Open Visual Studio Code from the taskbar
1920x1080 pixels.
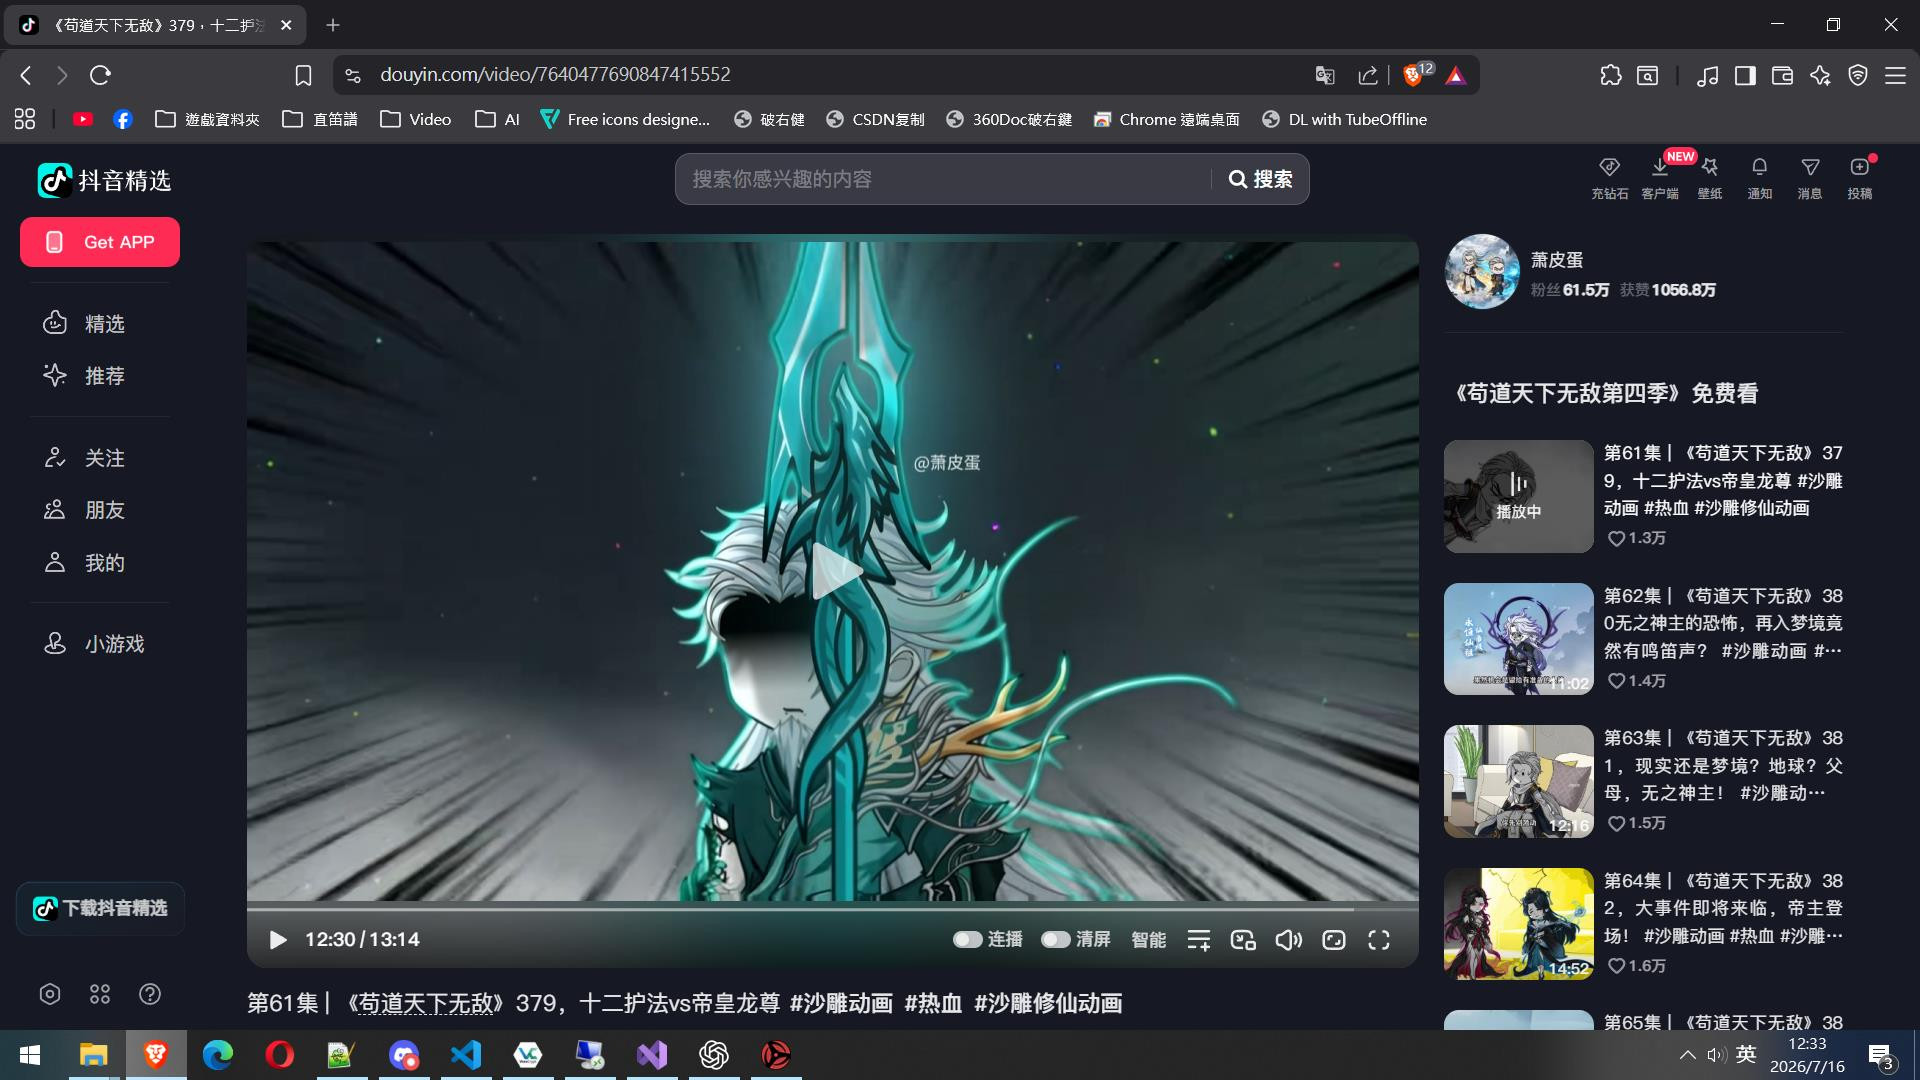(x=466, y=1055)
